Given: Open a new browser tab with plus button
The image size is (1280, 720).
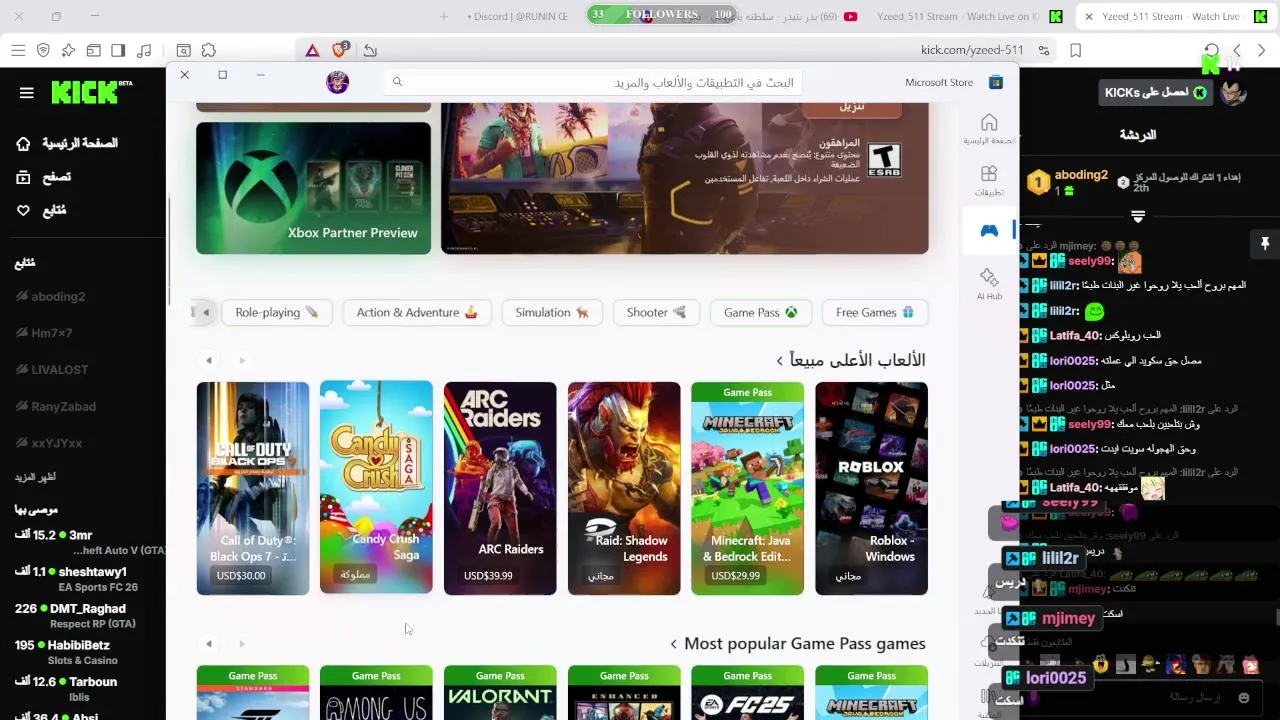Looking at the screenshot, I should [x=444, y=16].
